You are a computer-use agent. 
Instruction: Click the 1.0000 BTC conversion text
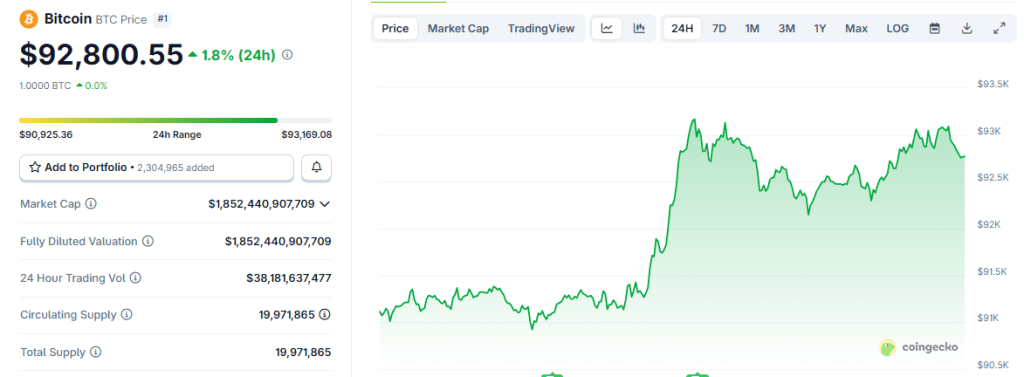(x=45, y=86)
